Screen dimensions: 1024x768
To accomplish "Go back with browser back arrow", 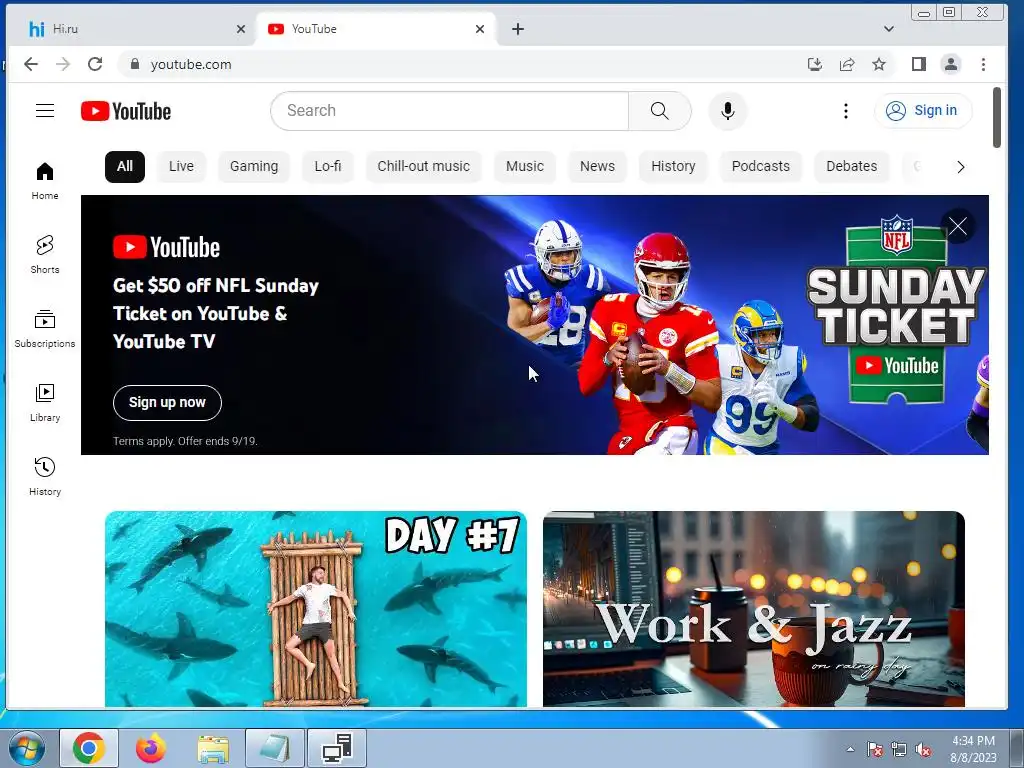I will click(x=31, y=64).
